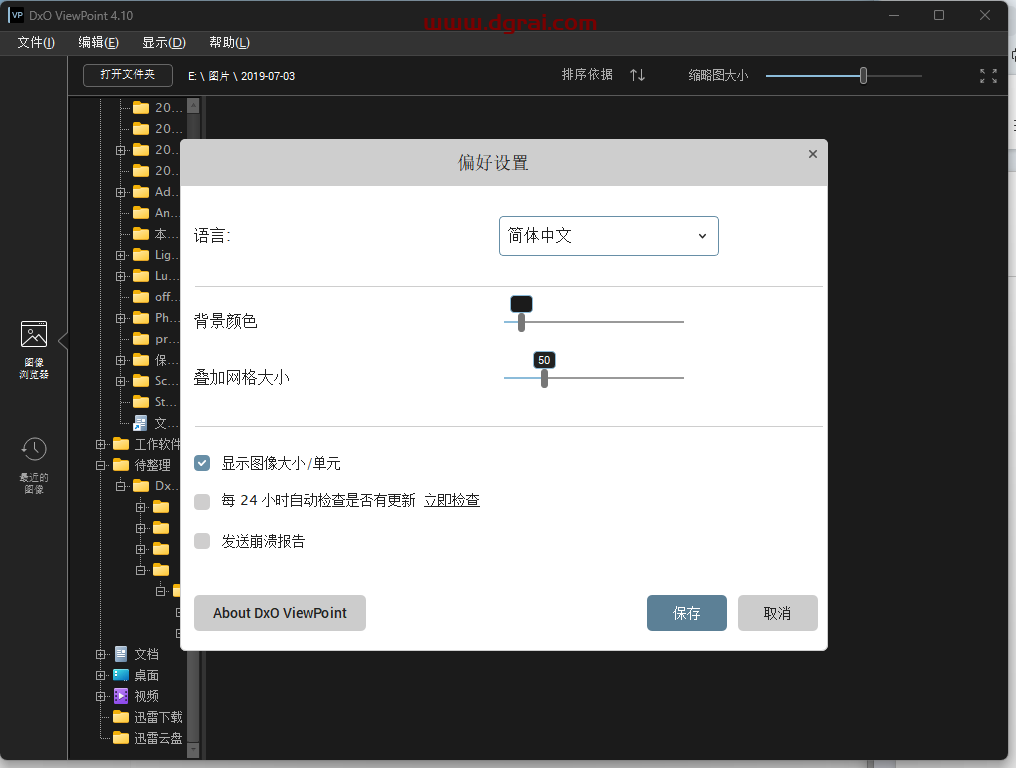Click the Lig... folder icon

pyautogui.click(x=141, y=255)
